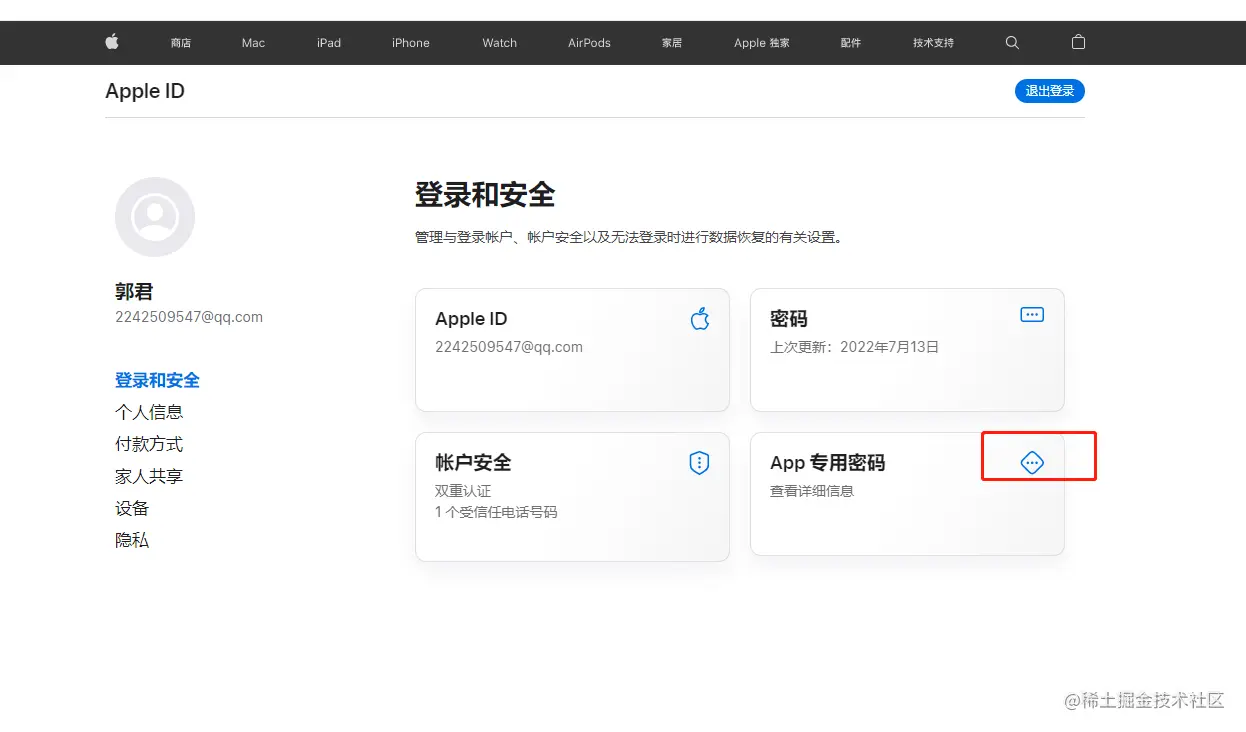Open the iPhone page in the navigation bar
Image resolution: width=1246 pixels, height=732 pixels.
click(410, 42)
